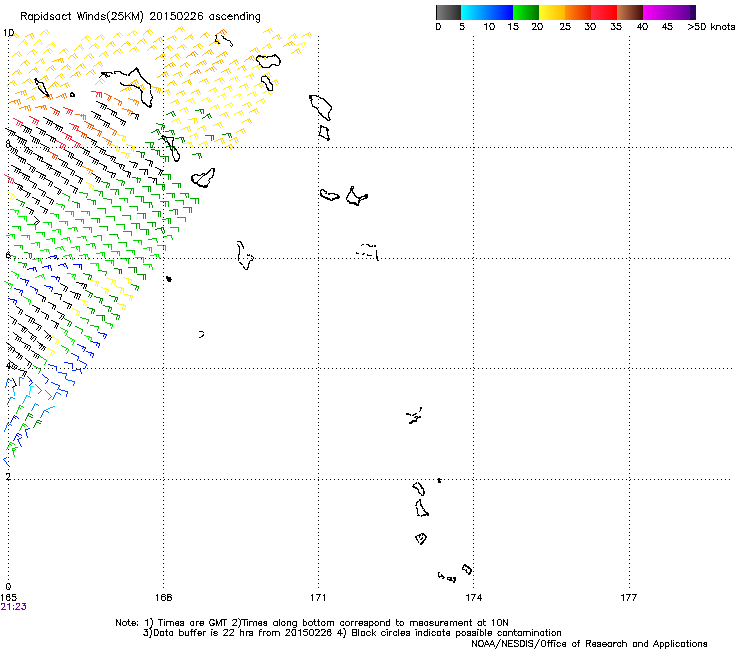Click the 'NOAA/NESDIS/Office of Research and Applications' credit
This screenshot has height=650, width=740.
tap(589, 644)
